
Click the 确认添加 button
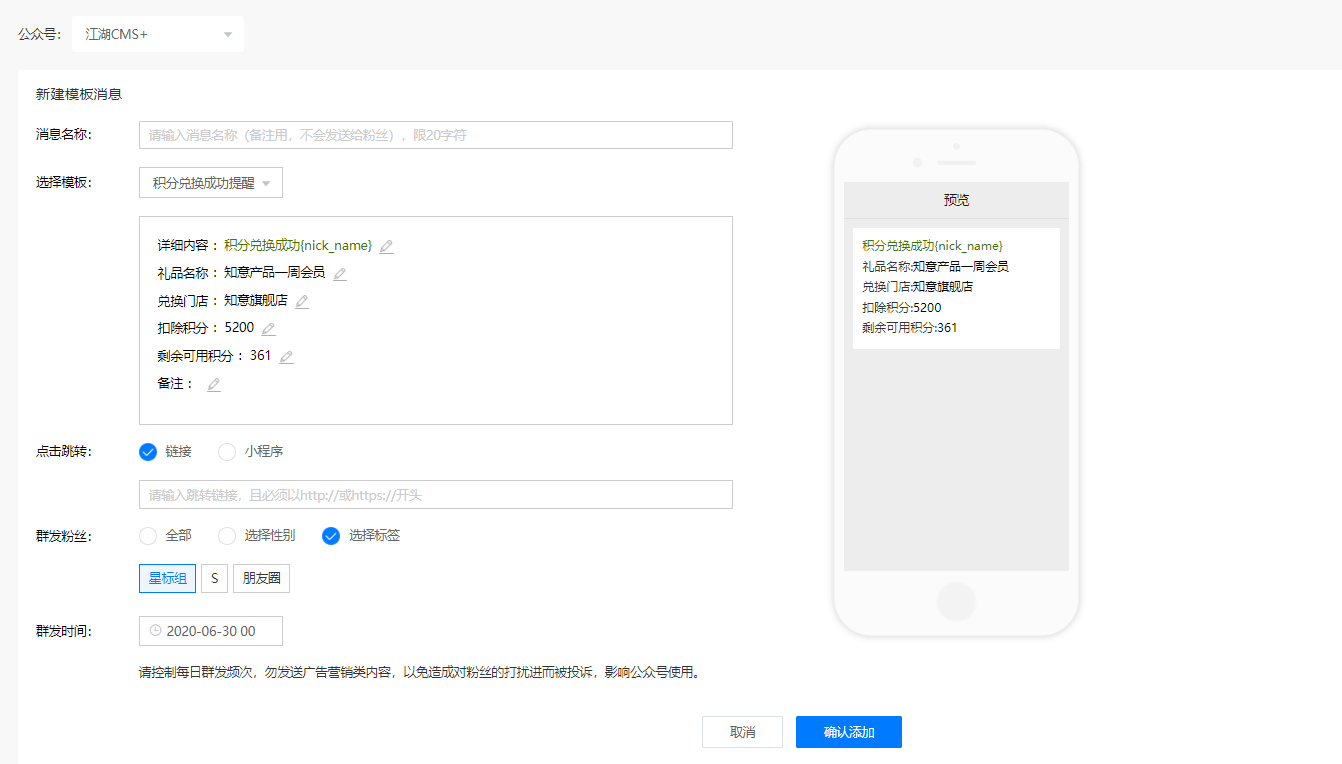[849, 732]
